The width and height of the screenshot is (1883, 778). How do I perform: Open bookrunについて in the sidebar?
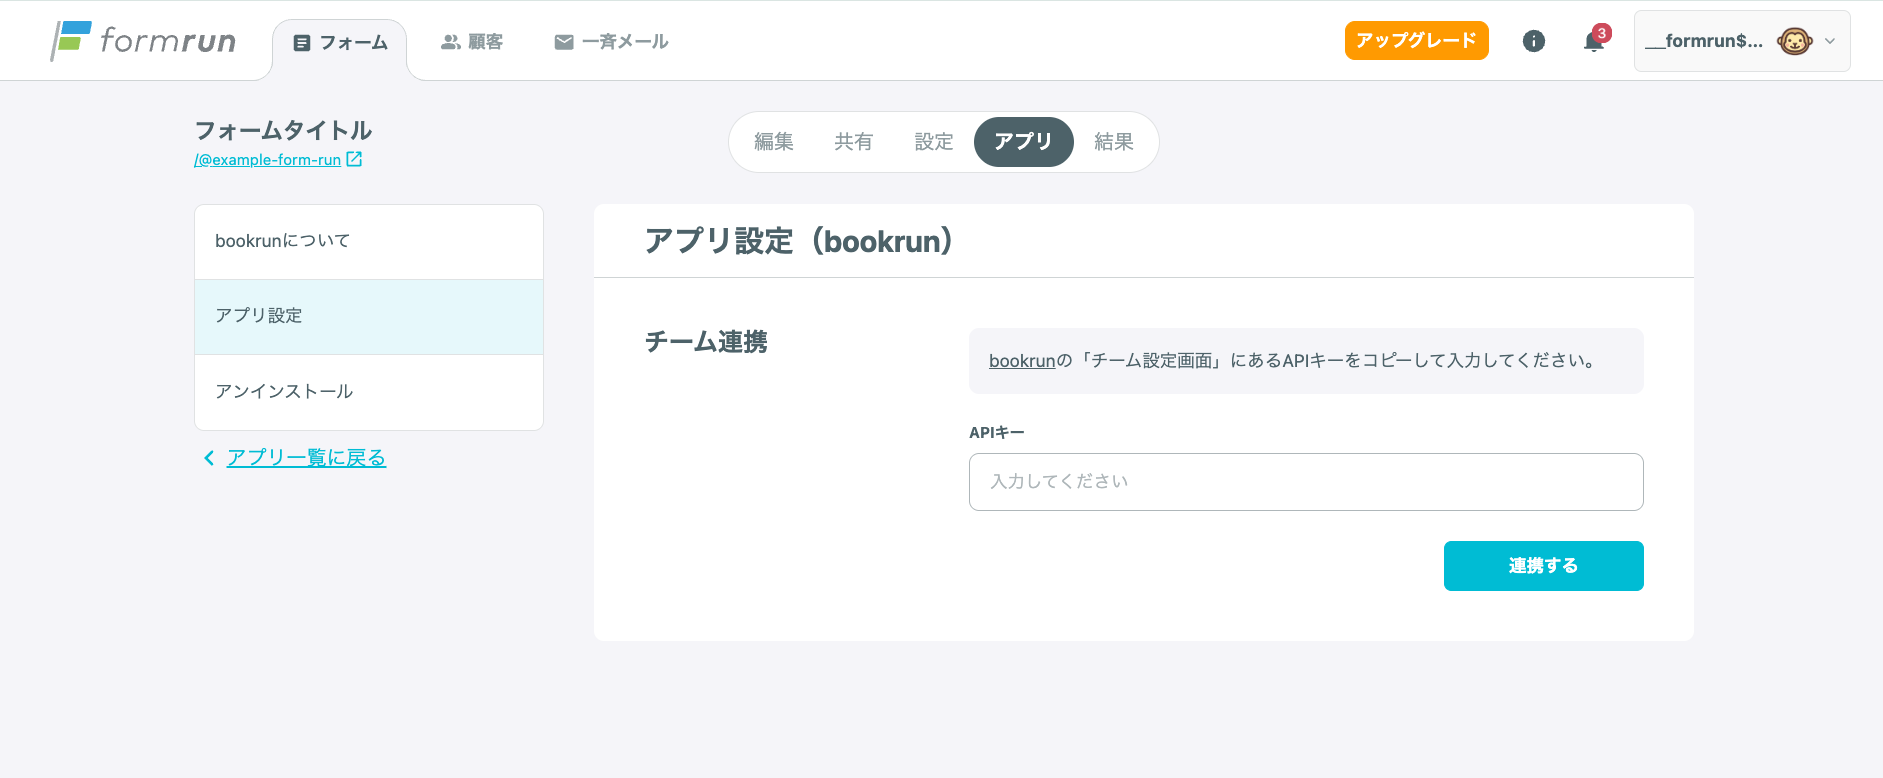369,242
